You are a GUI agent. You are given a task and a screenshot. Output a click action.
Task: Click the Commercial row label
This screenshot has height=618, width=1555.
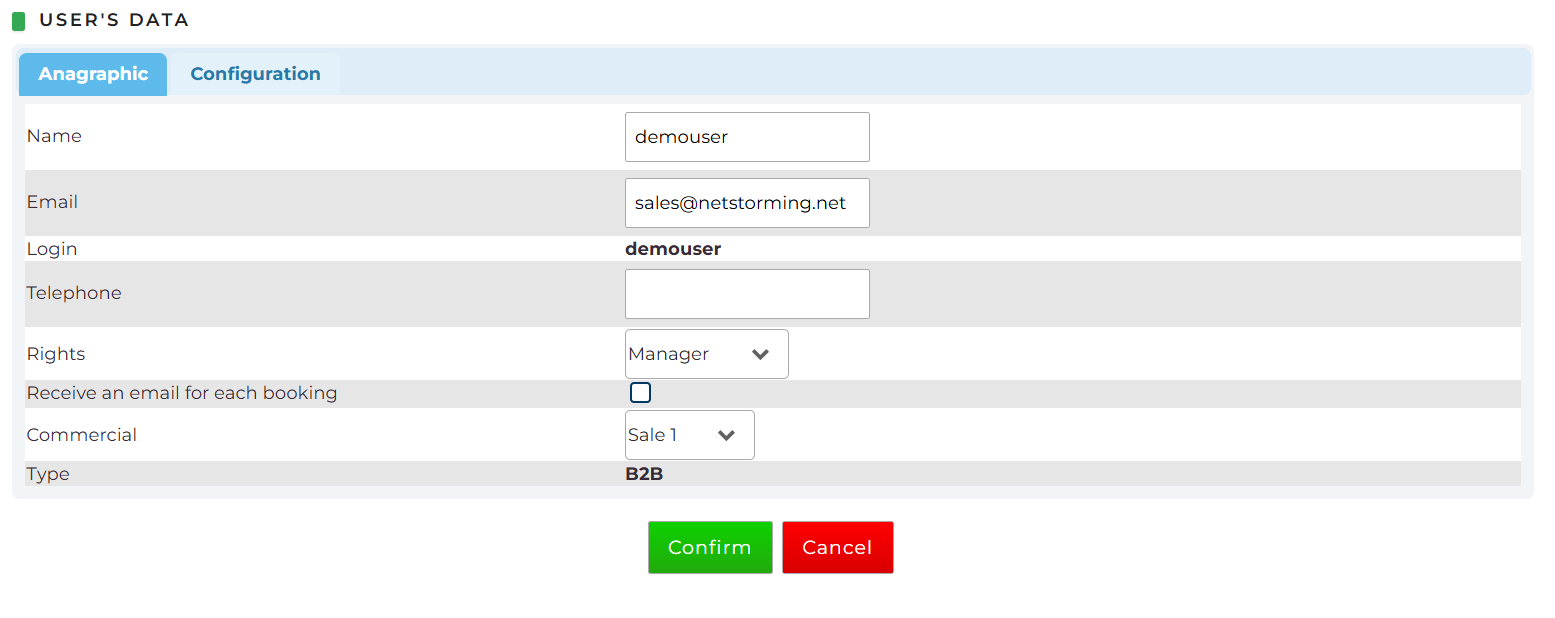click(x=82, y=435)
